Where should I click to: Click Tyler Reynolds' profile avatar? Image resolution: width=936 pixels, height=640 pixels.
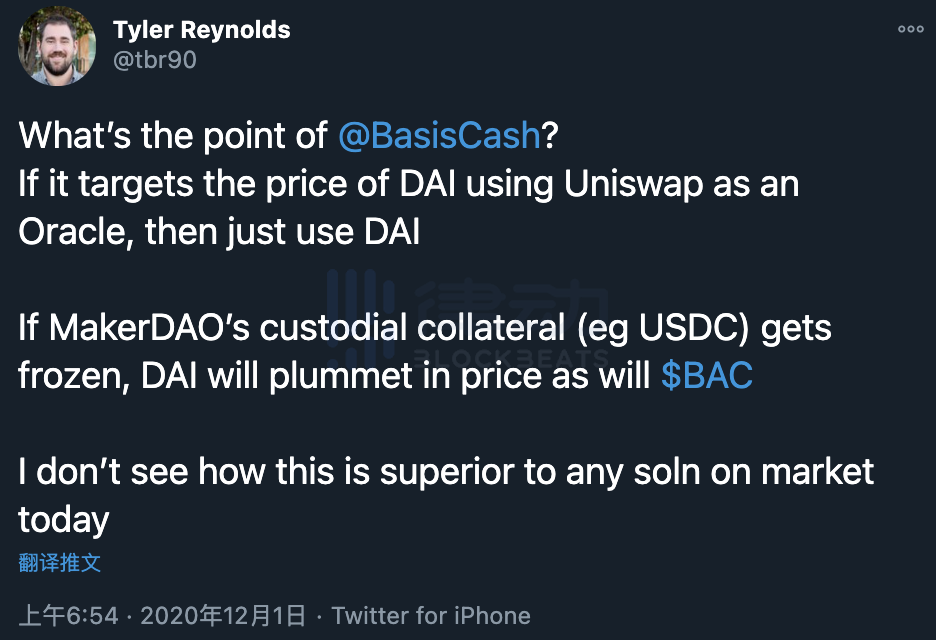(58, 46)
